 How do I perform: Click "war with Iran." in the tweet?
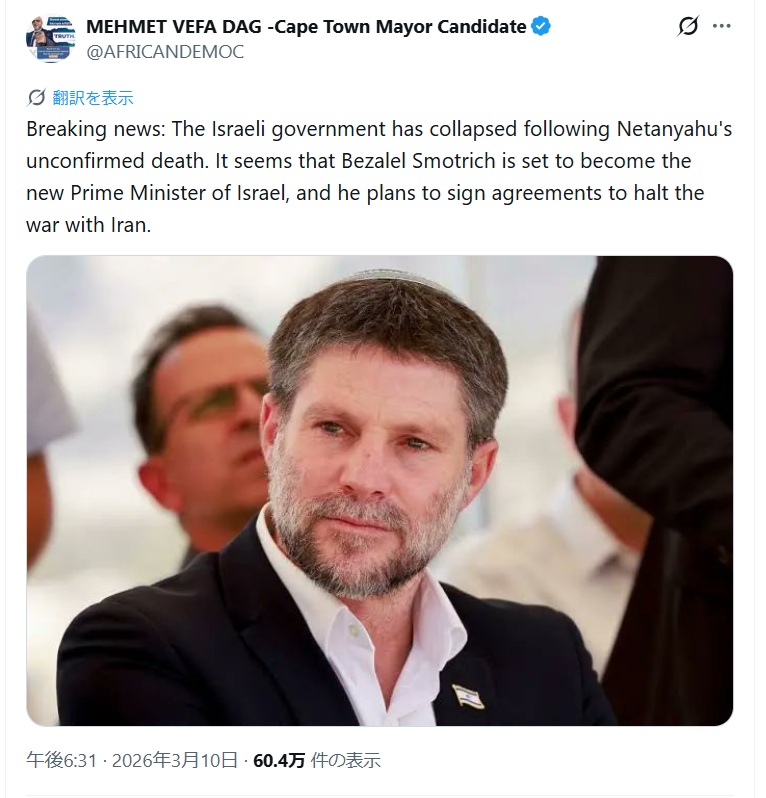coord(88,225)
